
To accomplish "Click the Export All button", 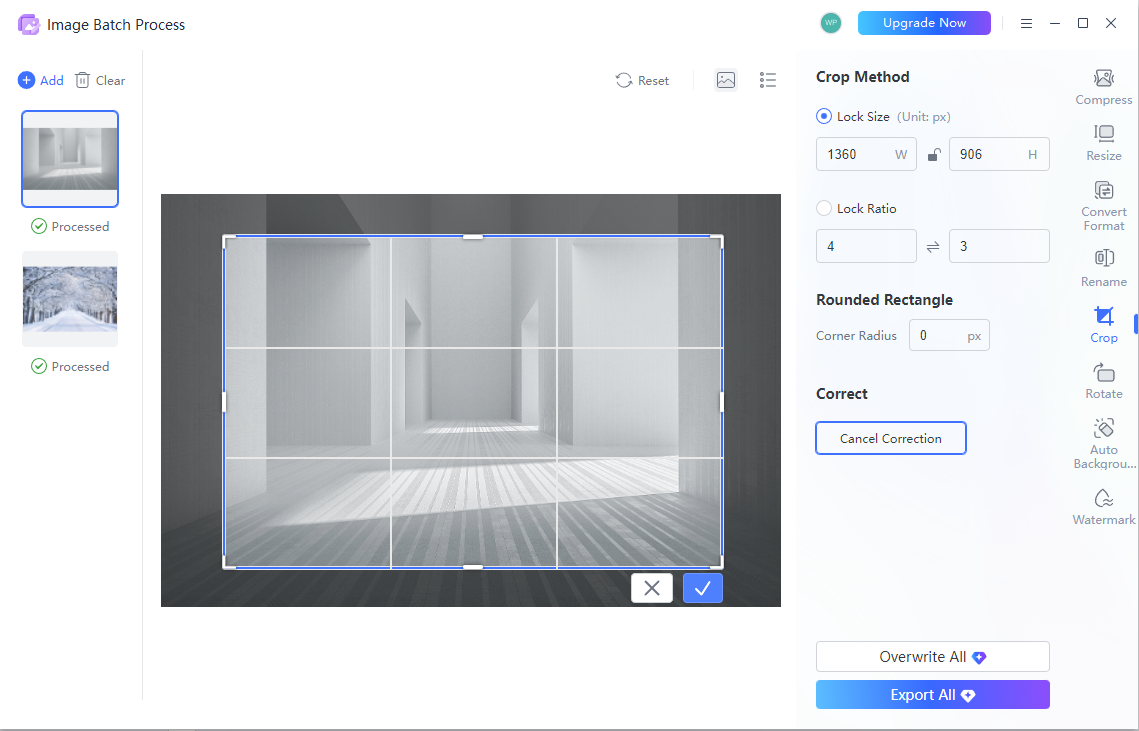I will (933, 695).
